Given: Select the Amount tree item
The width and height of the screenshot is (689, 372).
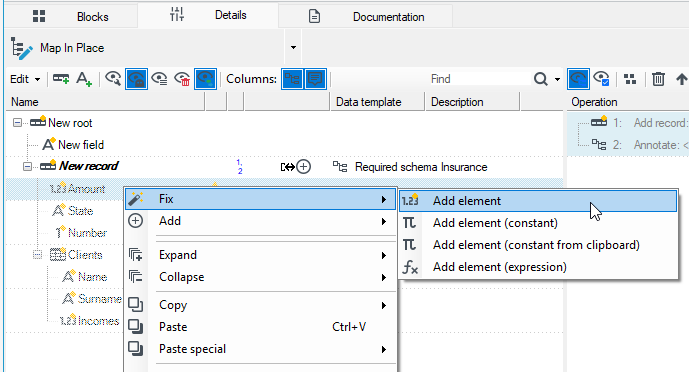Looking at the screenshot, I should (x=86, y=189).
